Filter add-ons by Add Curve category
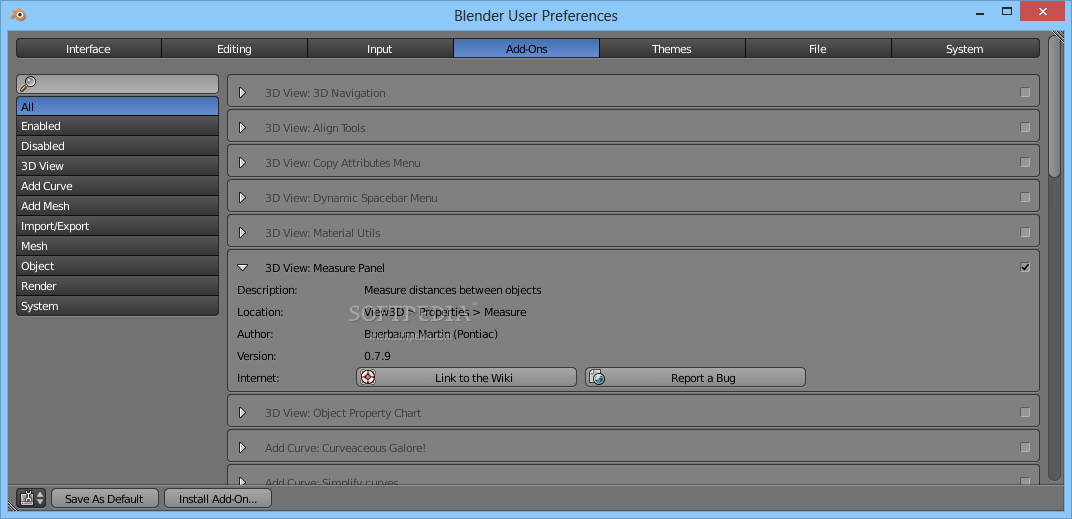 (118, 186)
